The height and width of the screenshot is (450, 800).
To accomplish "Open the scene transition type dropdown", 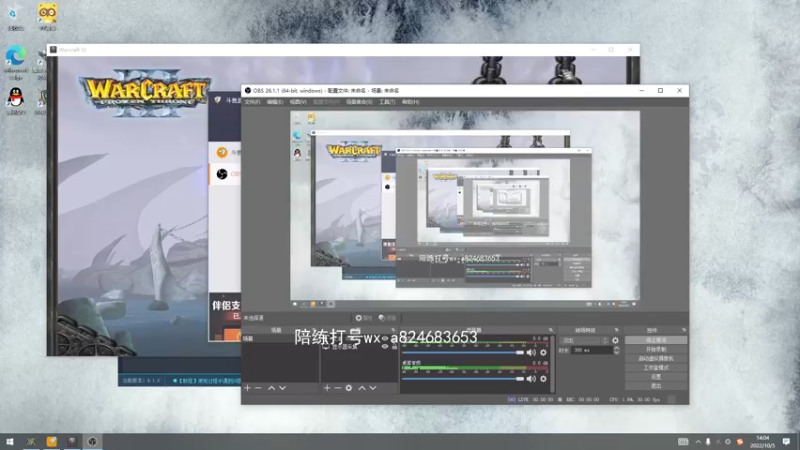I will 584,340.
